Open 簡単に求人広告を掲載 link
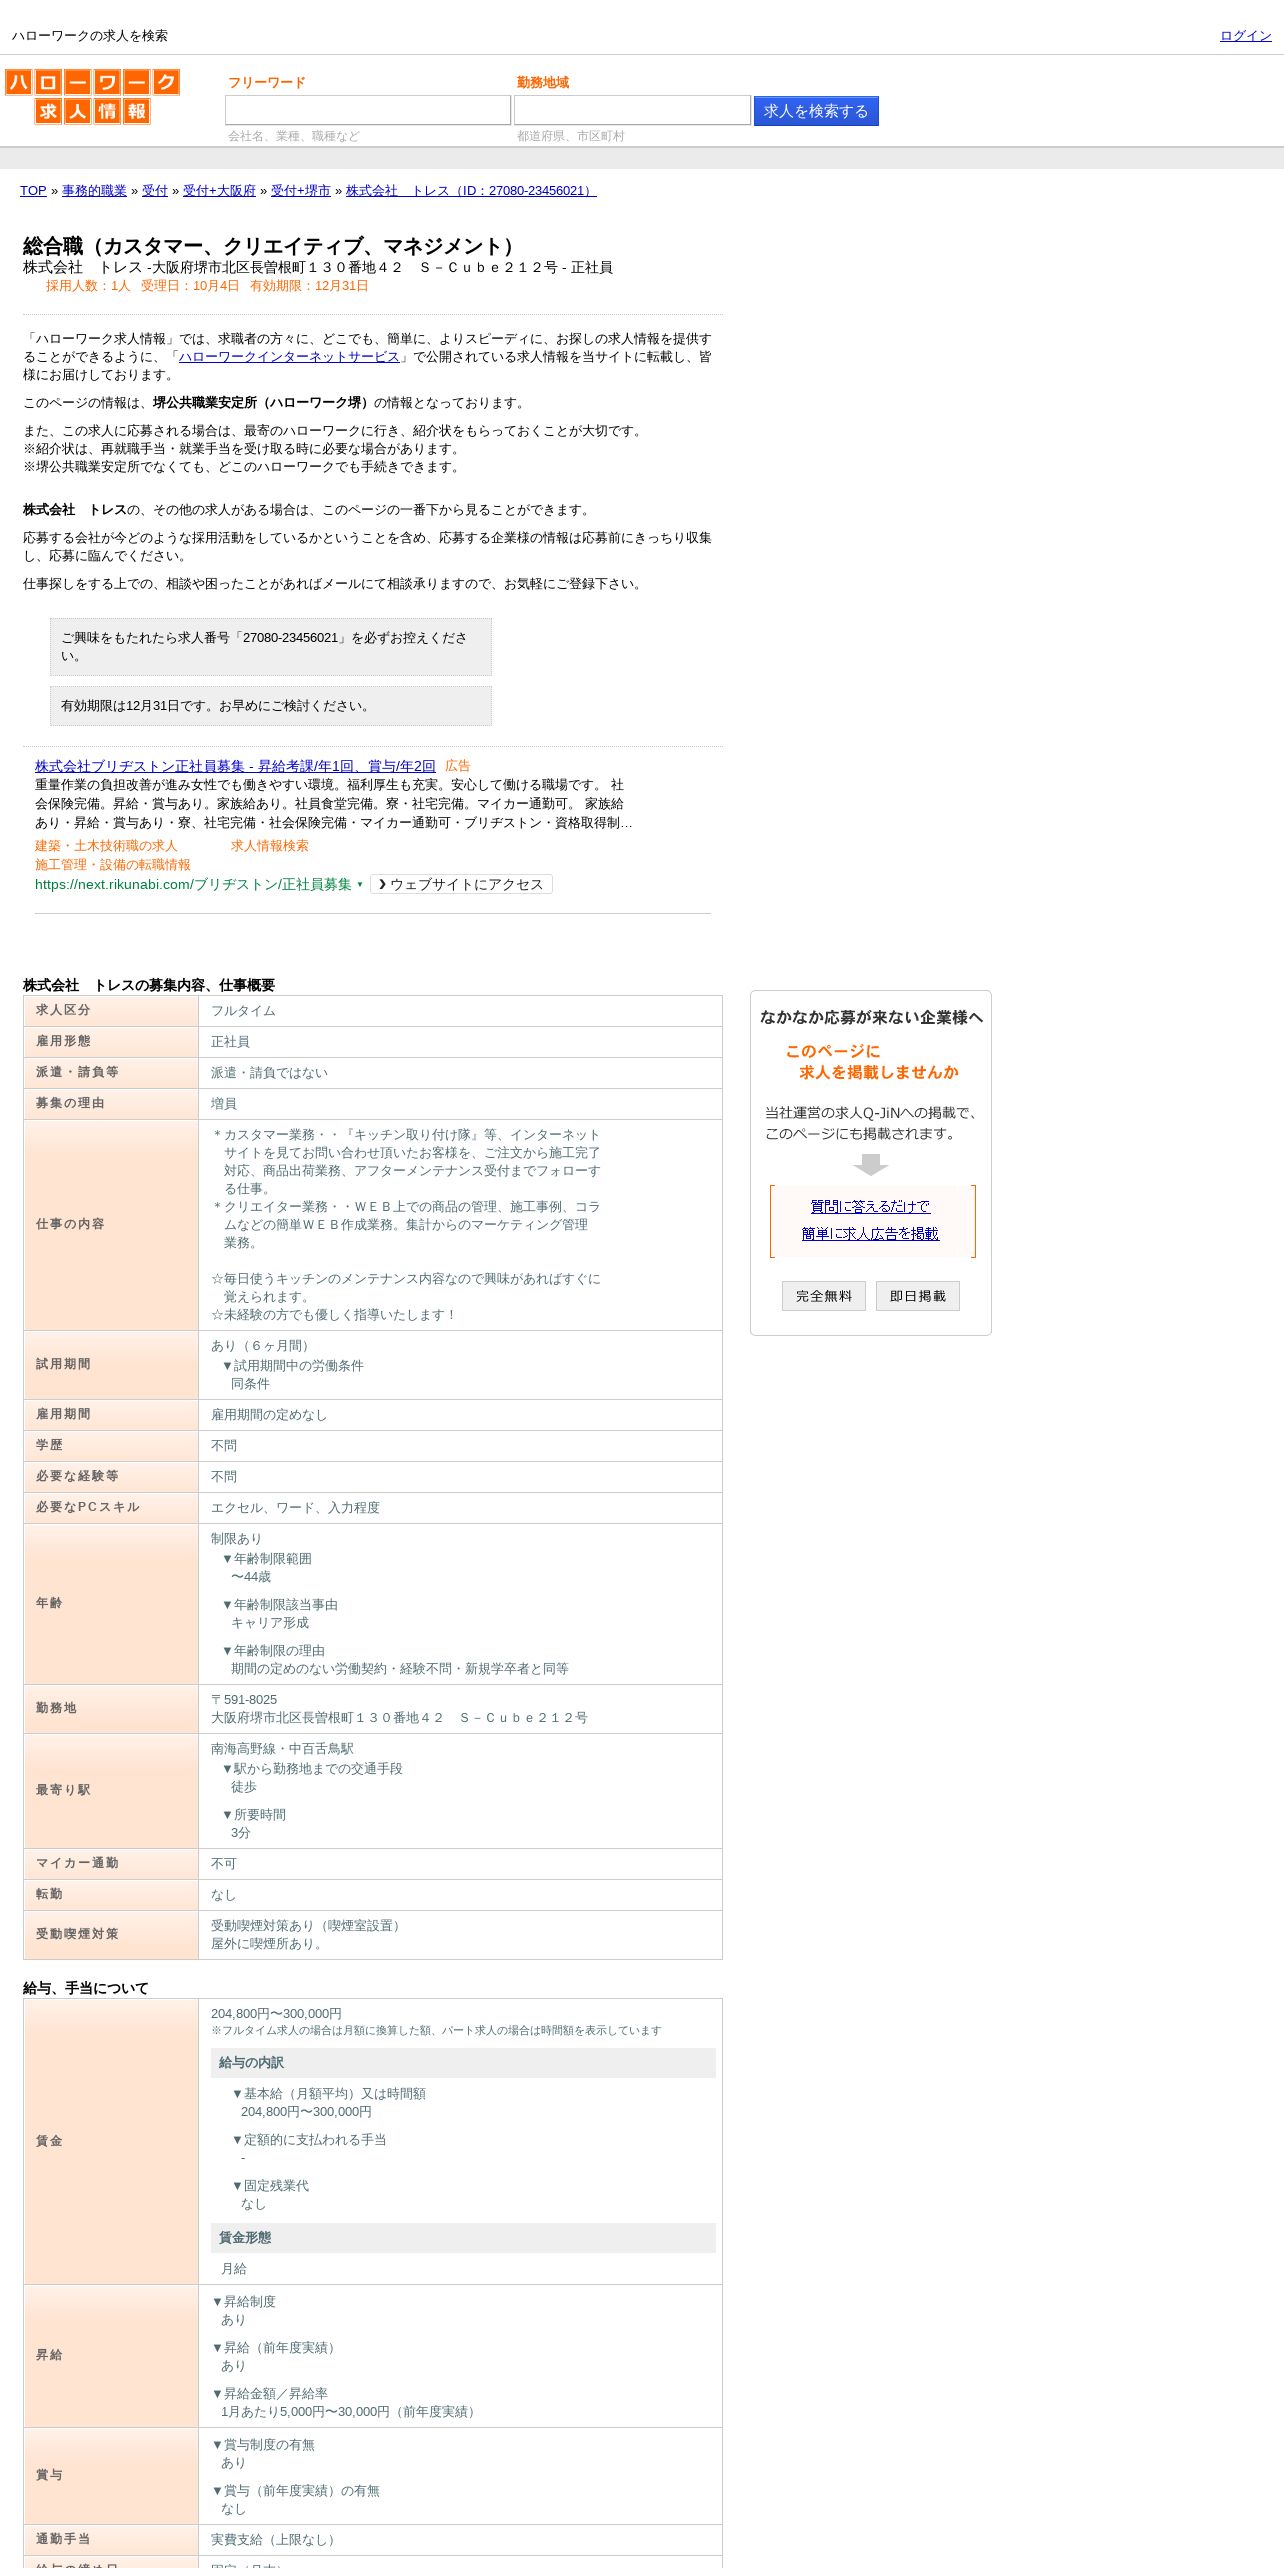This screenshot has width=1284, height=2568. point(870,1234)
